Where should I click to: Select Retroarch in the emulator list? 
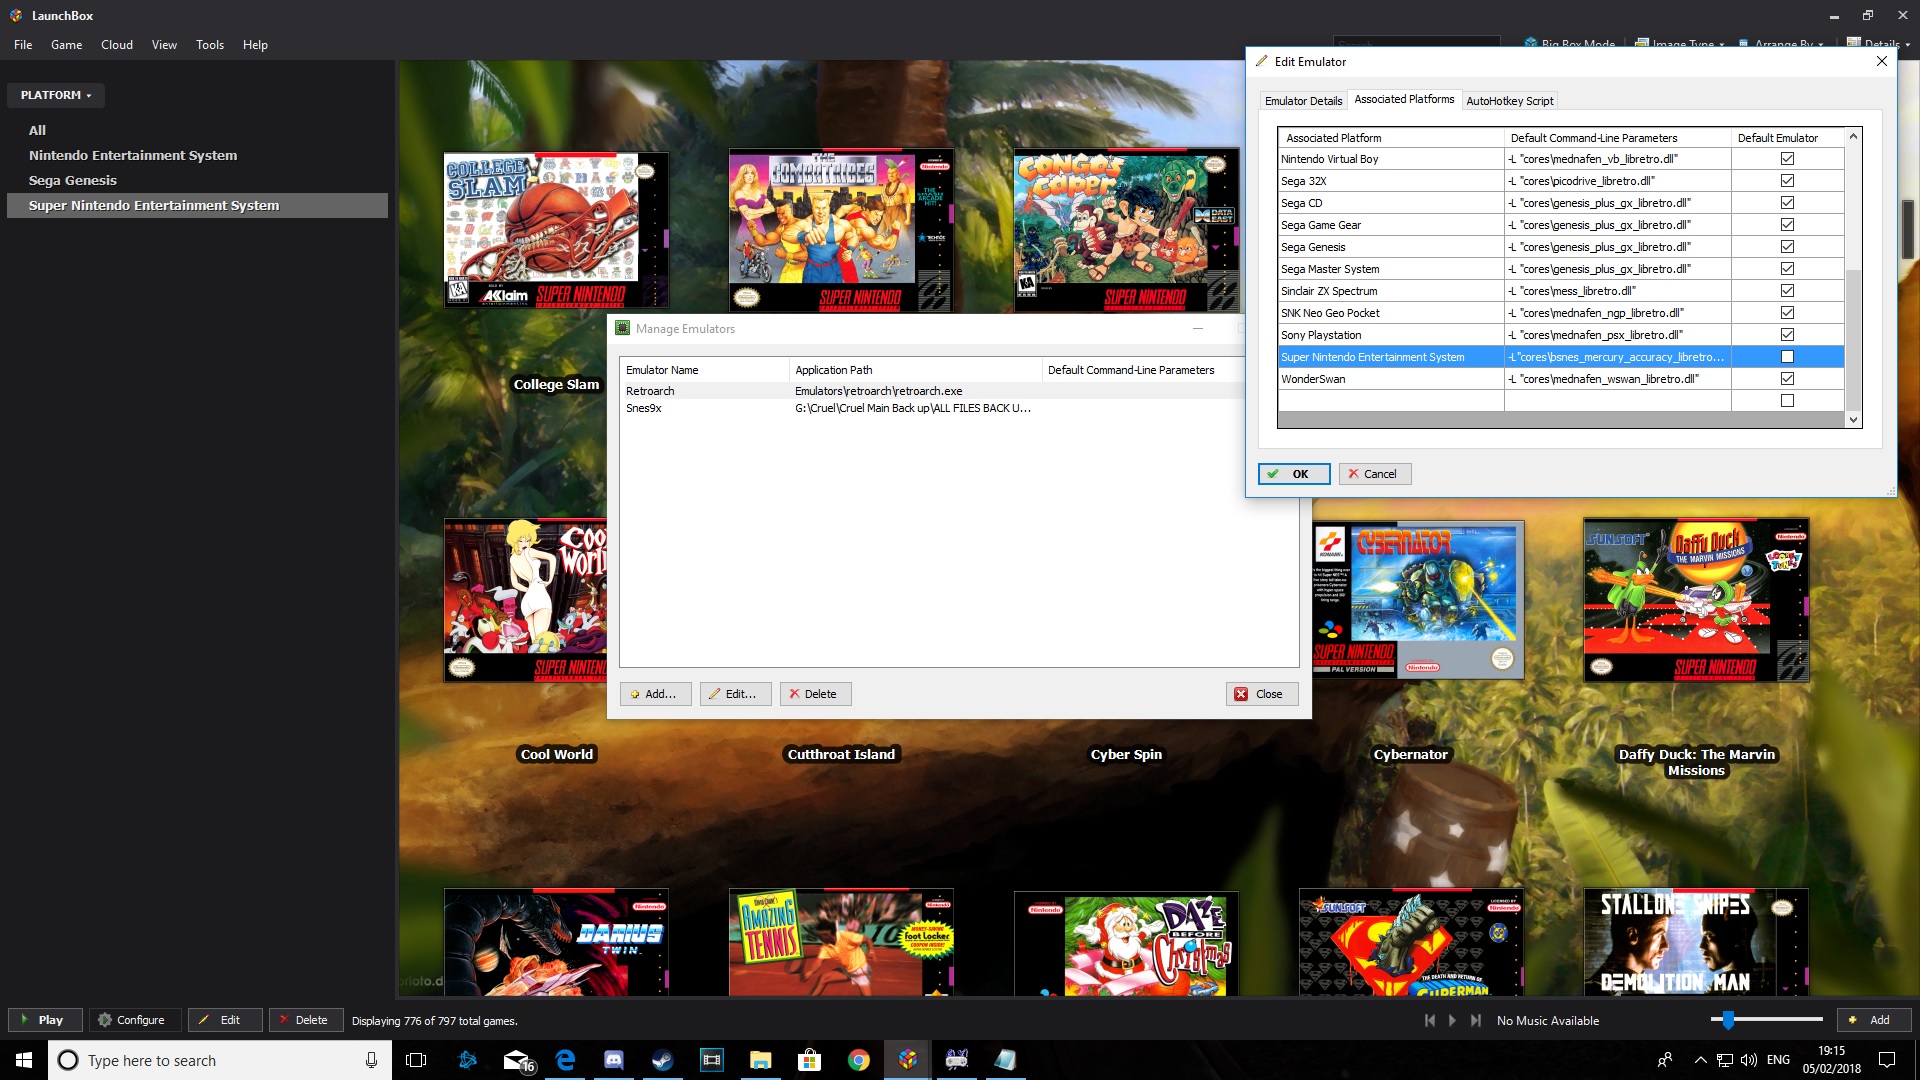(x=930, y=391)
